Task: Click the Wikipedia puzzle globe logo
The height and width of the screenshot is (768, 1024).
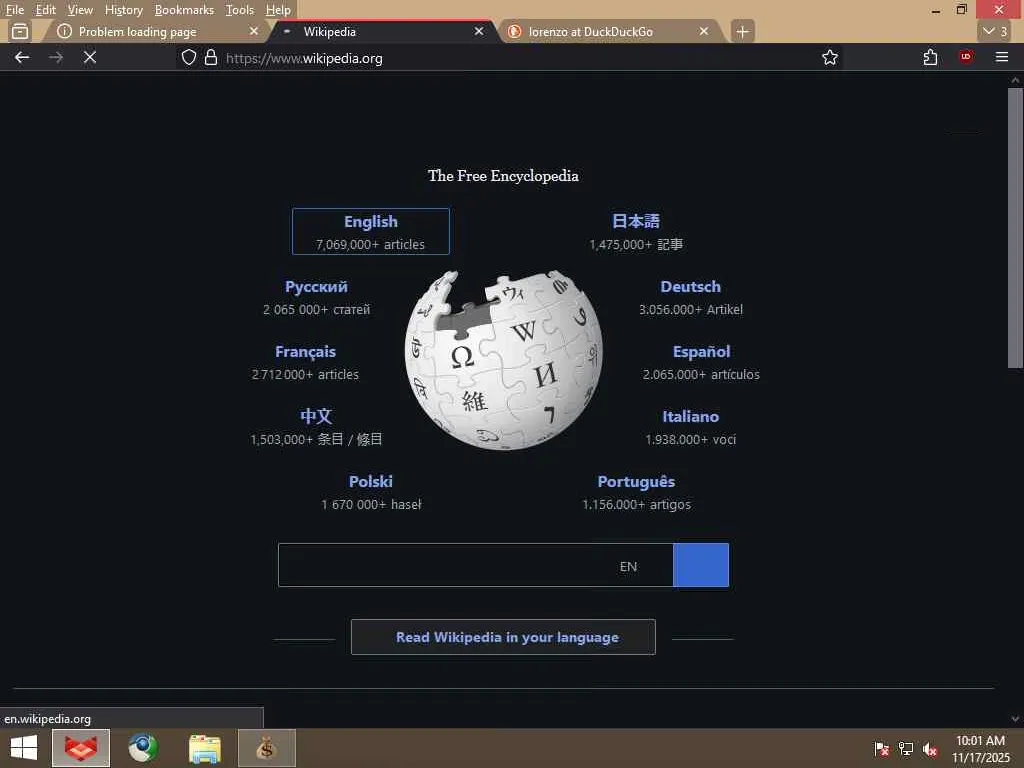Action: pos(503,360)
